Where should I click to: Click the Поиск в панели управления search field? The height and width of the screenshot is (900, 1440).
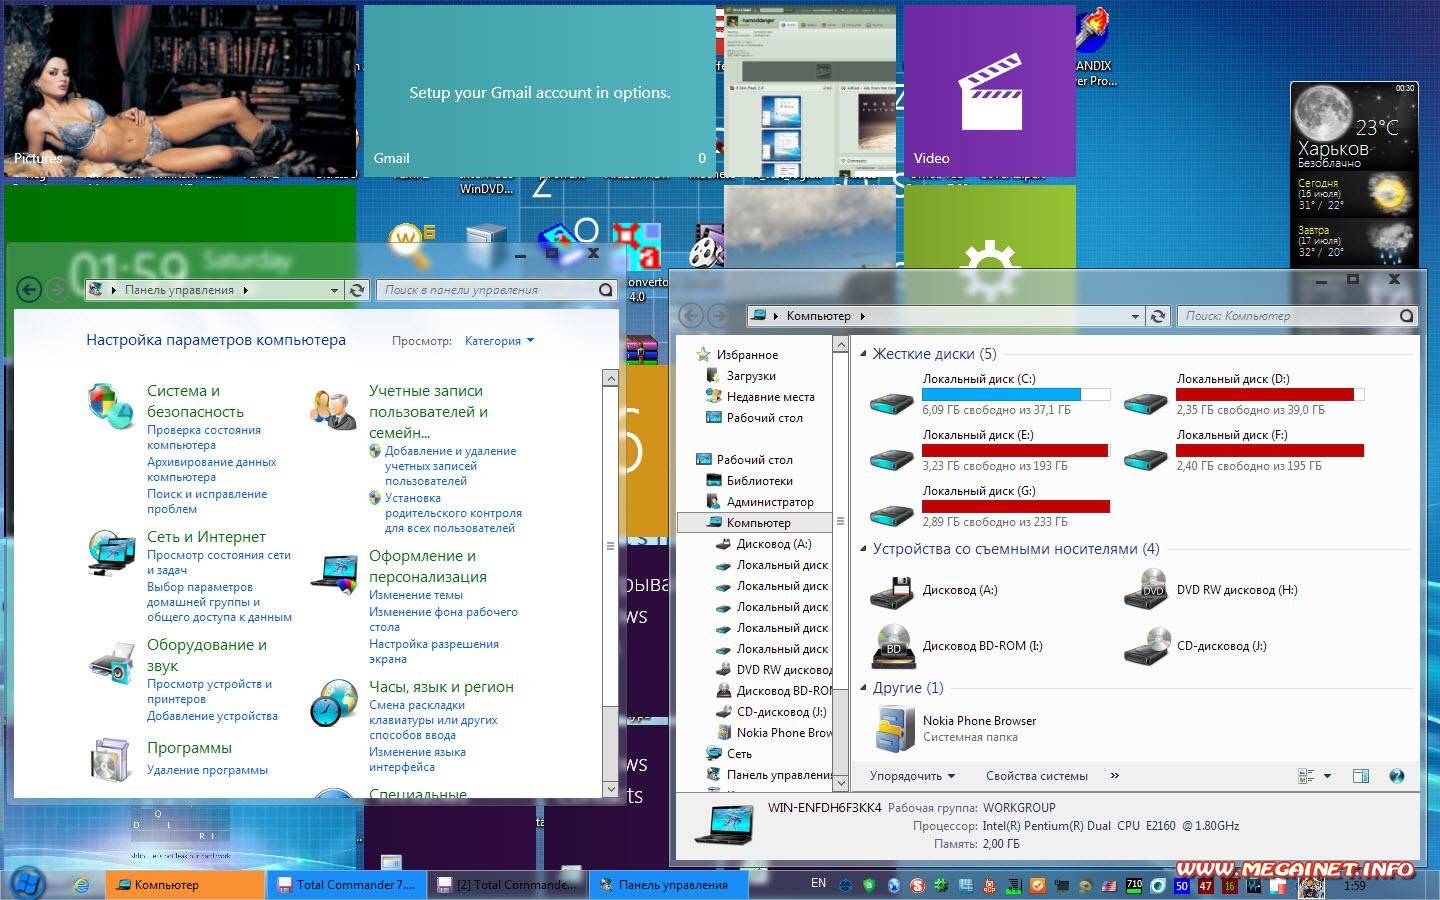(497, 290)
